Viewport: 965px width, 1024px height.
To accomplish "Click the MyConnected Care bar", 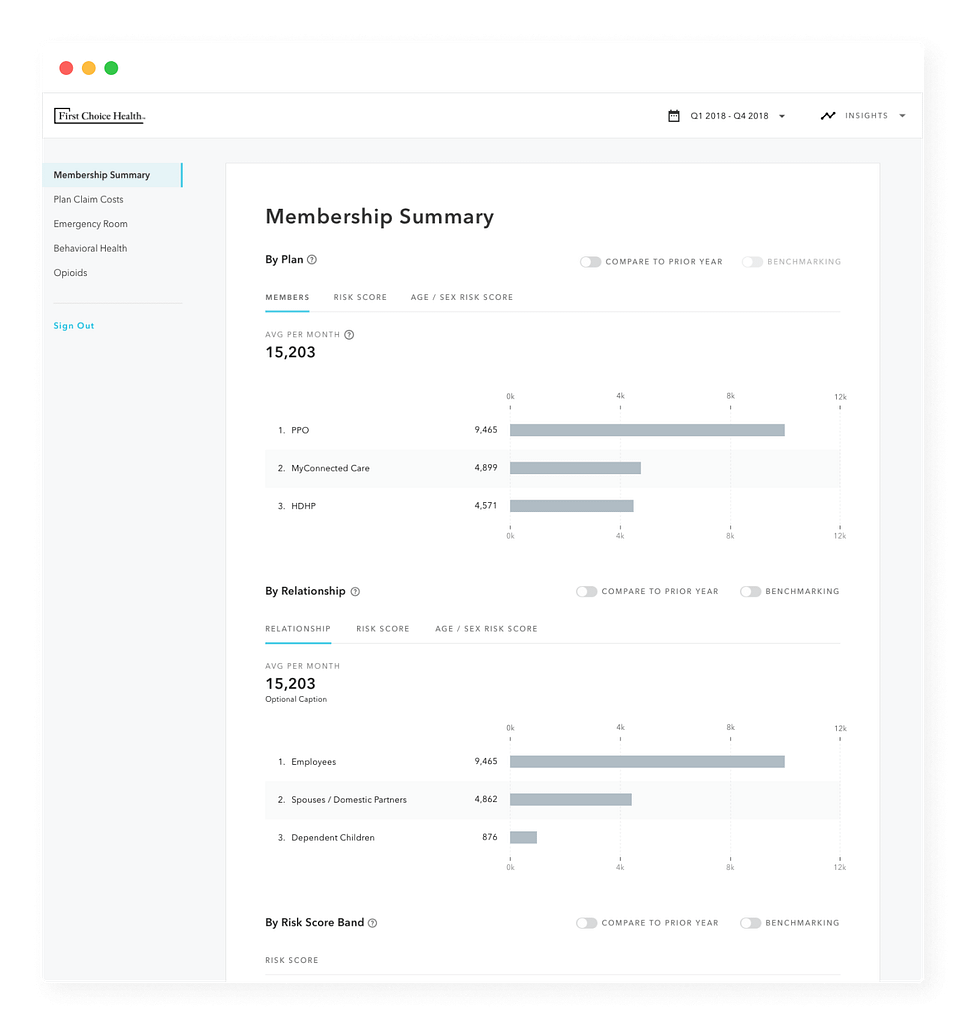I will pos(575,468).
